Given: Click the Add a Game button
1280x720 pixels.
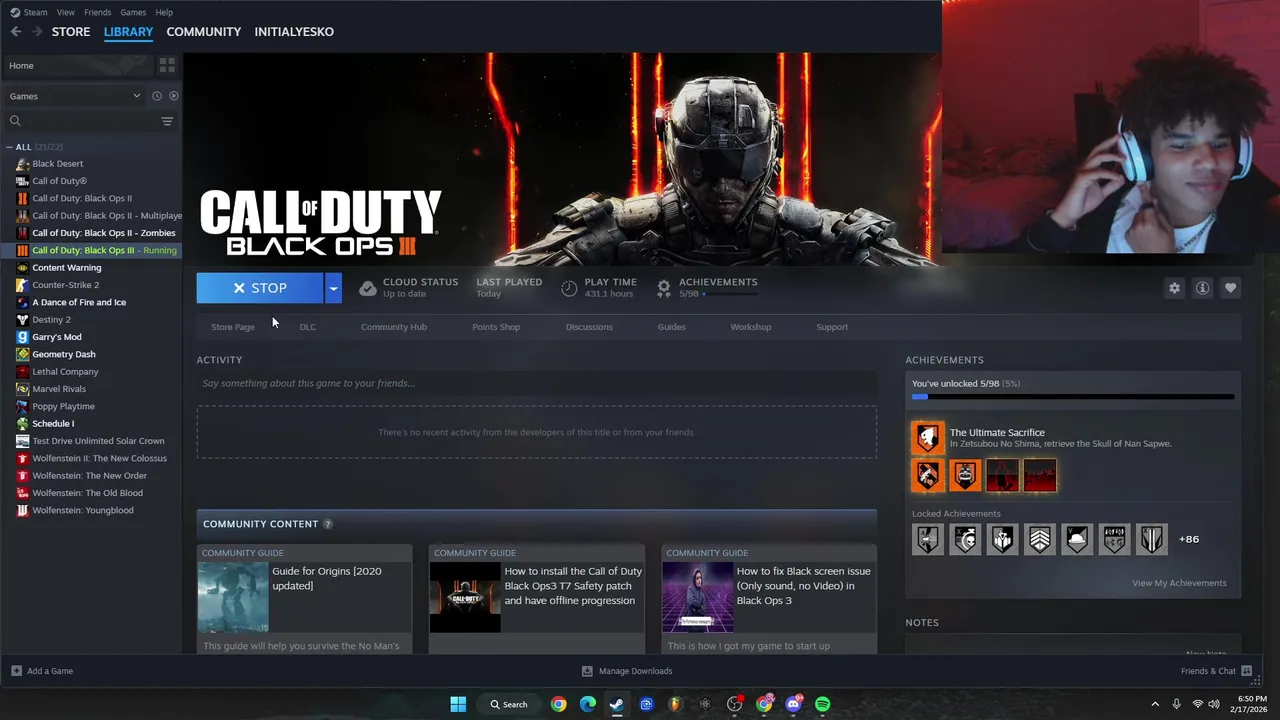Looking at the screenshot, I should (42, 671).
